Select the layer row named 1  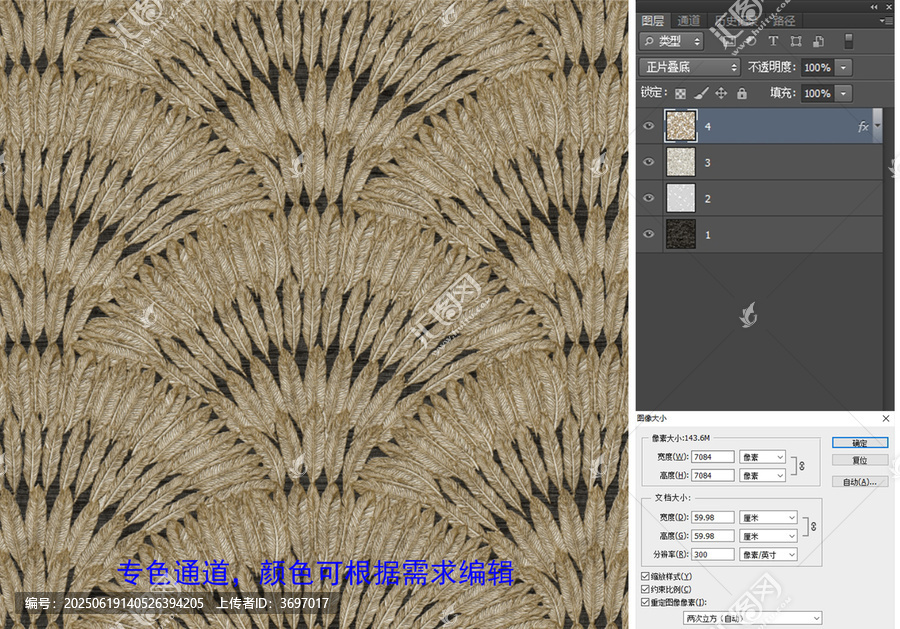(x=759, y=234)
